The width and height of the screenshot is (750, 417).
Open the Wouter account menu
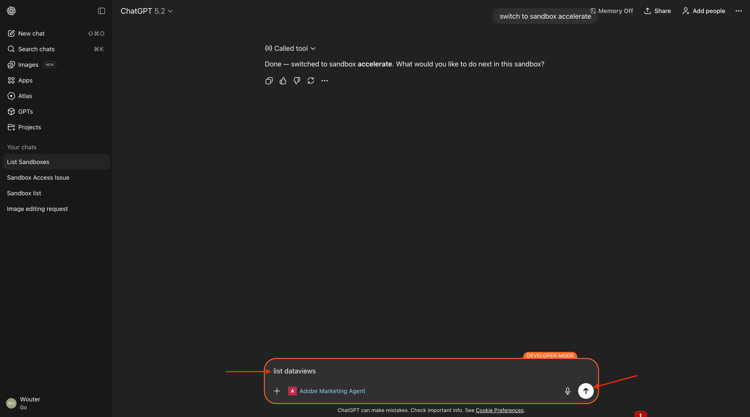pos(56,403)
